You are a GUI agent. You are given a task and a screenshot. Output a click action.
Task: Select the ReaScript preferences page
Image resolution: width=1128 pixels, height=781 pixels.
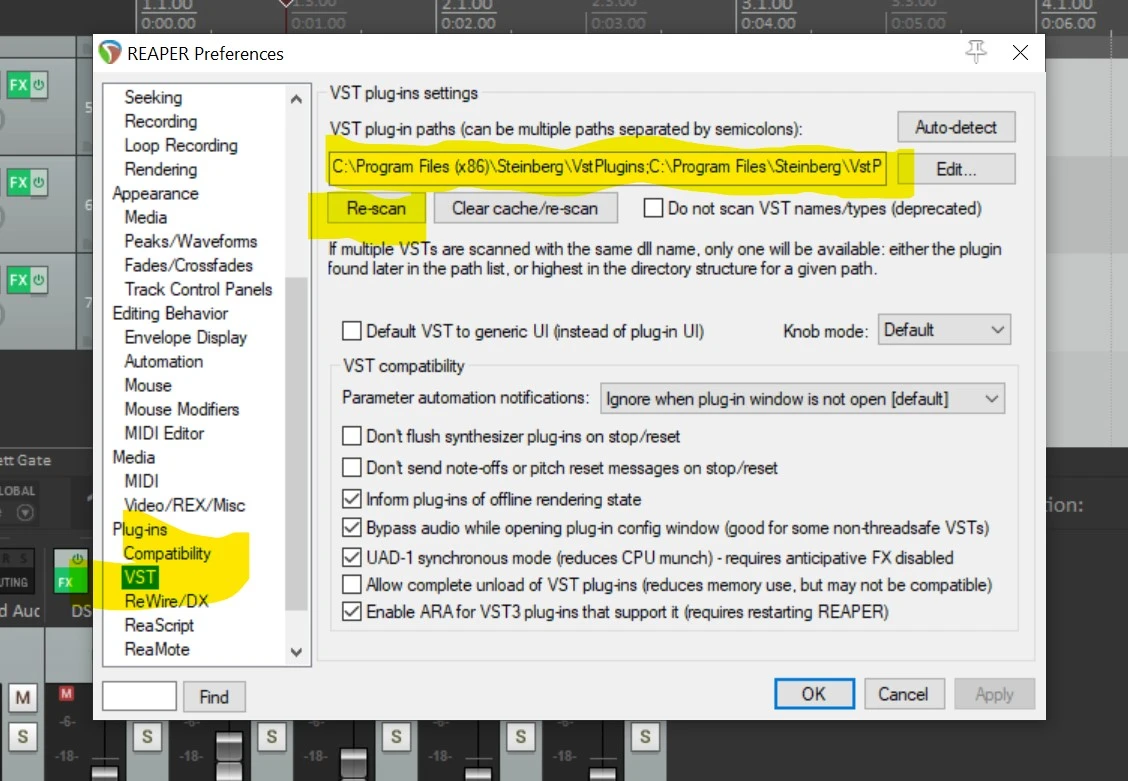point(159,625)
